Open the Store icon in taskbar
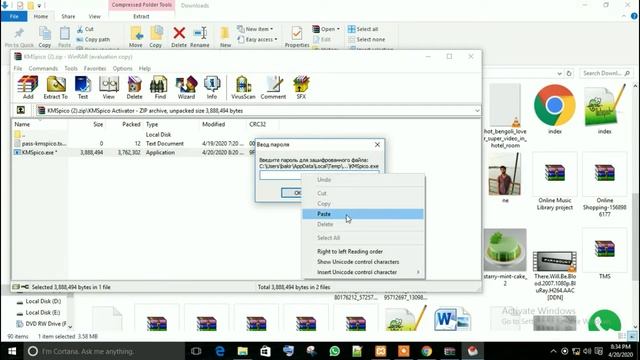The height and width of the screenshot is (360, 640). (265, 351)
